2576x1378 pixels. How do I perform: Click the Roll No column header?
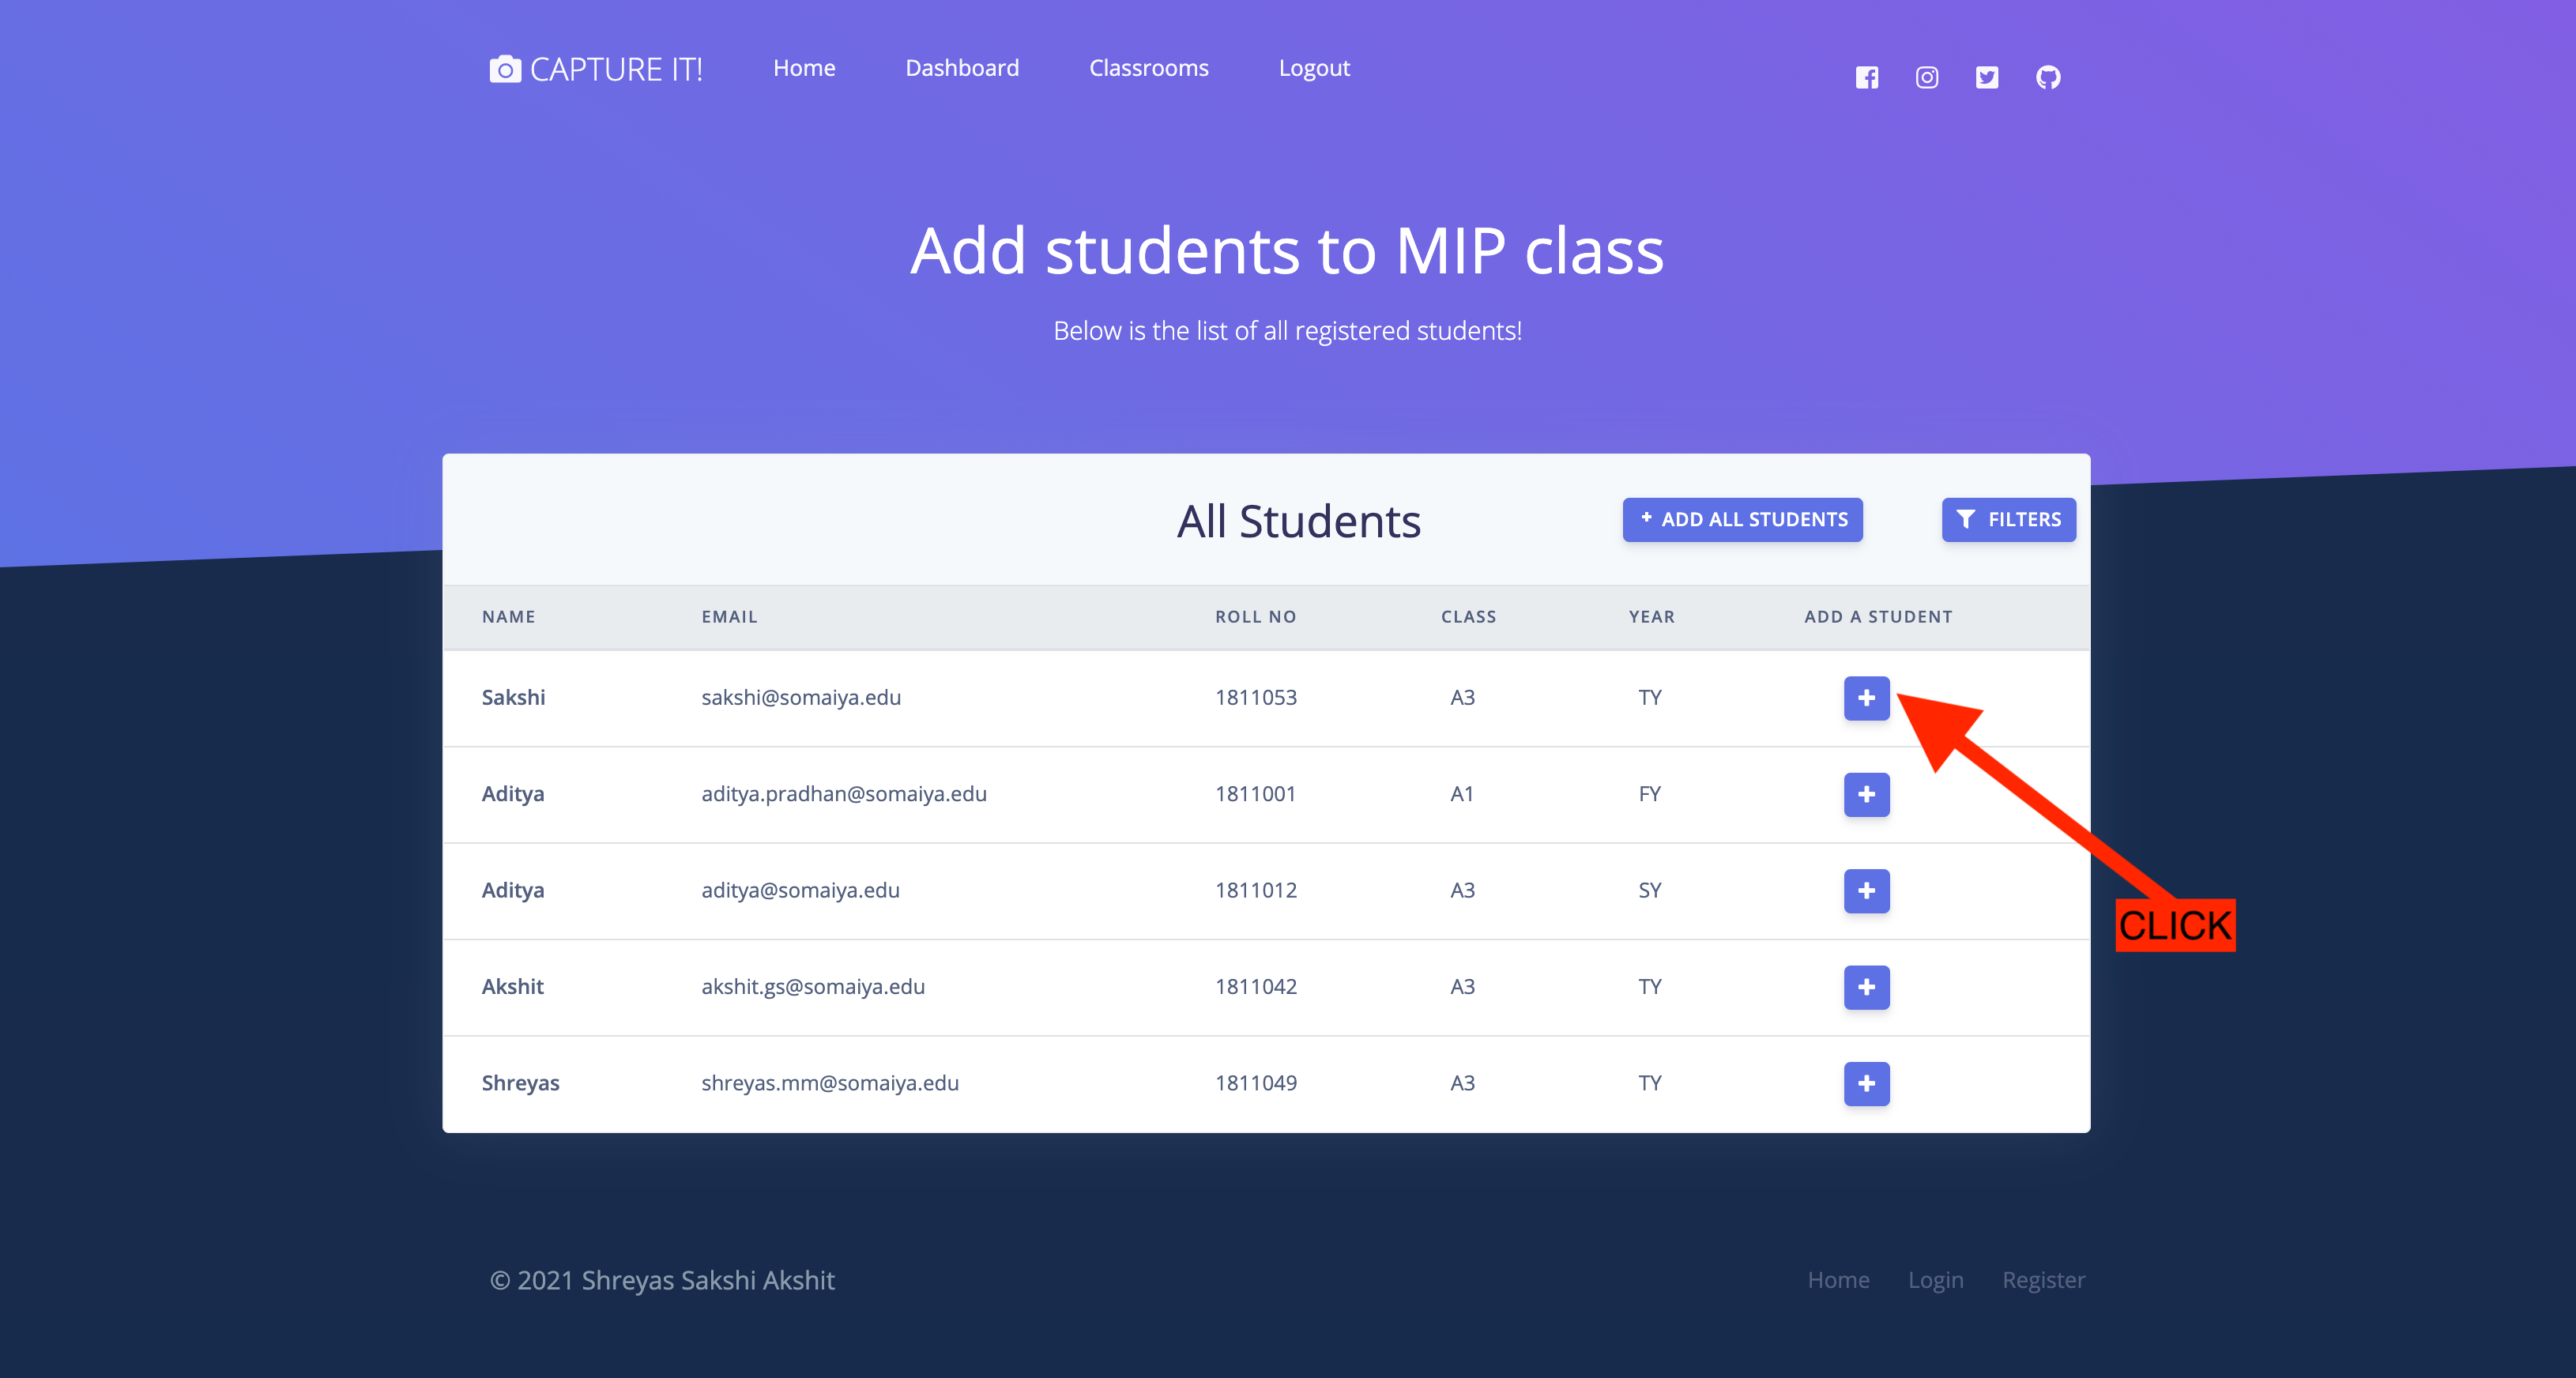click(1255, 616)
